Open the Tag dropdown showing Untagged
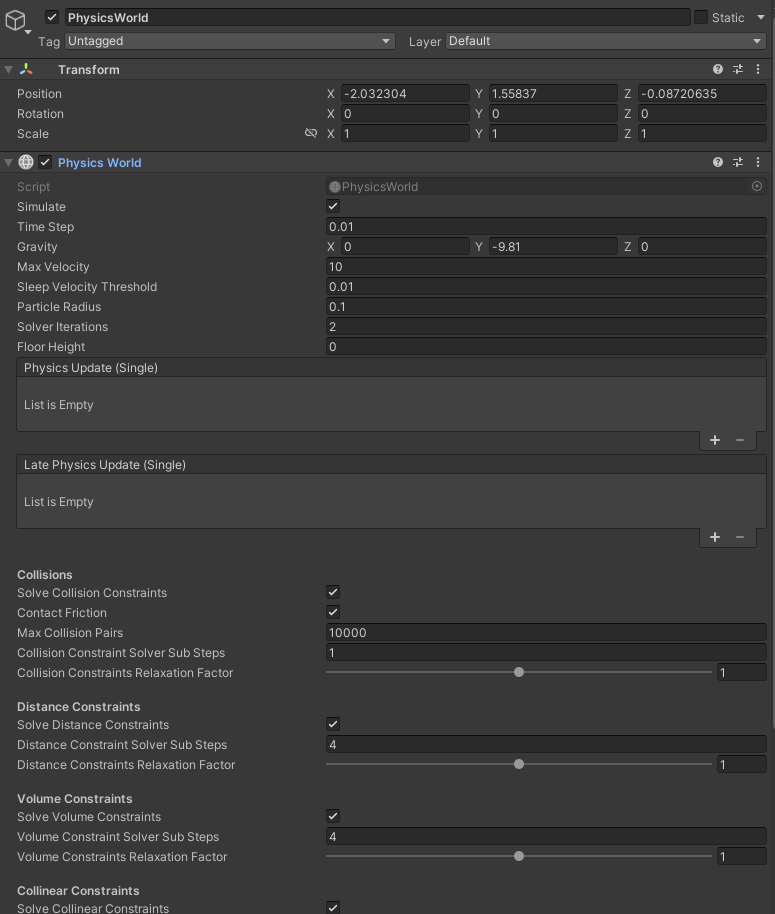This screenshot has height=914, width=775. coord(229,41)
